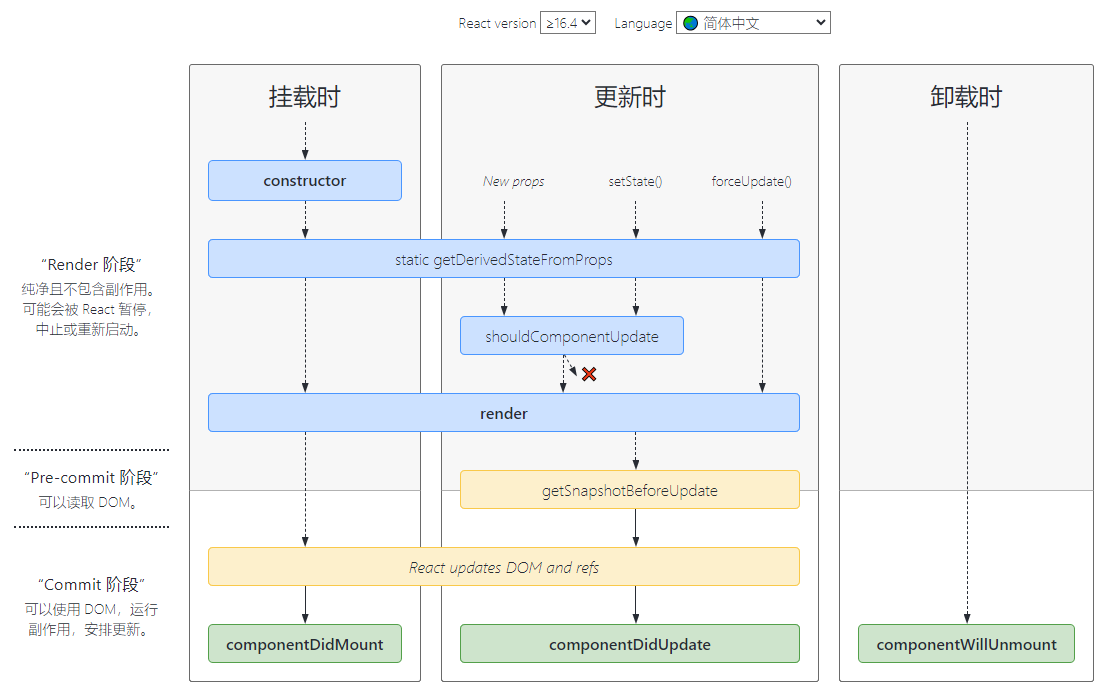
Task: Click the 挂载时 column heading
Action: click(305, 97)
